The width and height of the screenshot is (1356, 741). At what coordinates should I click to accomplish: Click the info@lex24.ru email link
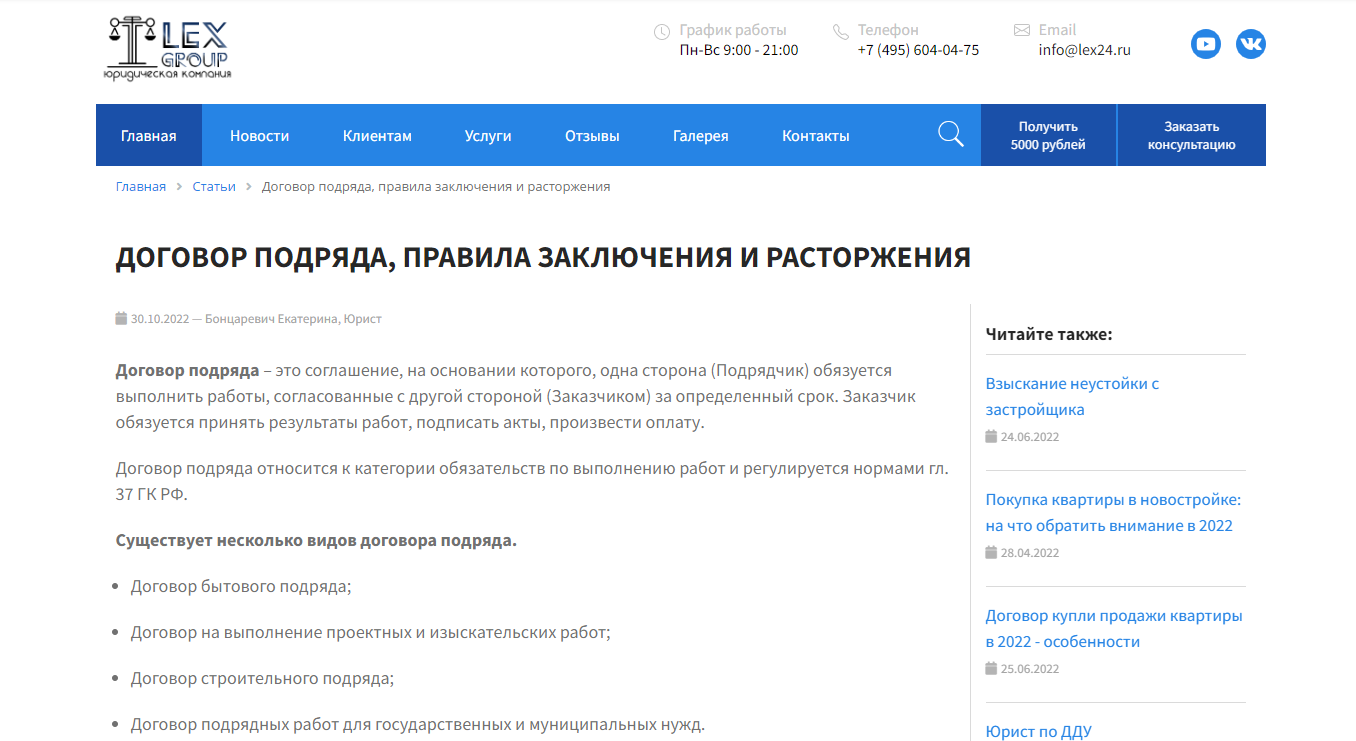point(1084,50)
